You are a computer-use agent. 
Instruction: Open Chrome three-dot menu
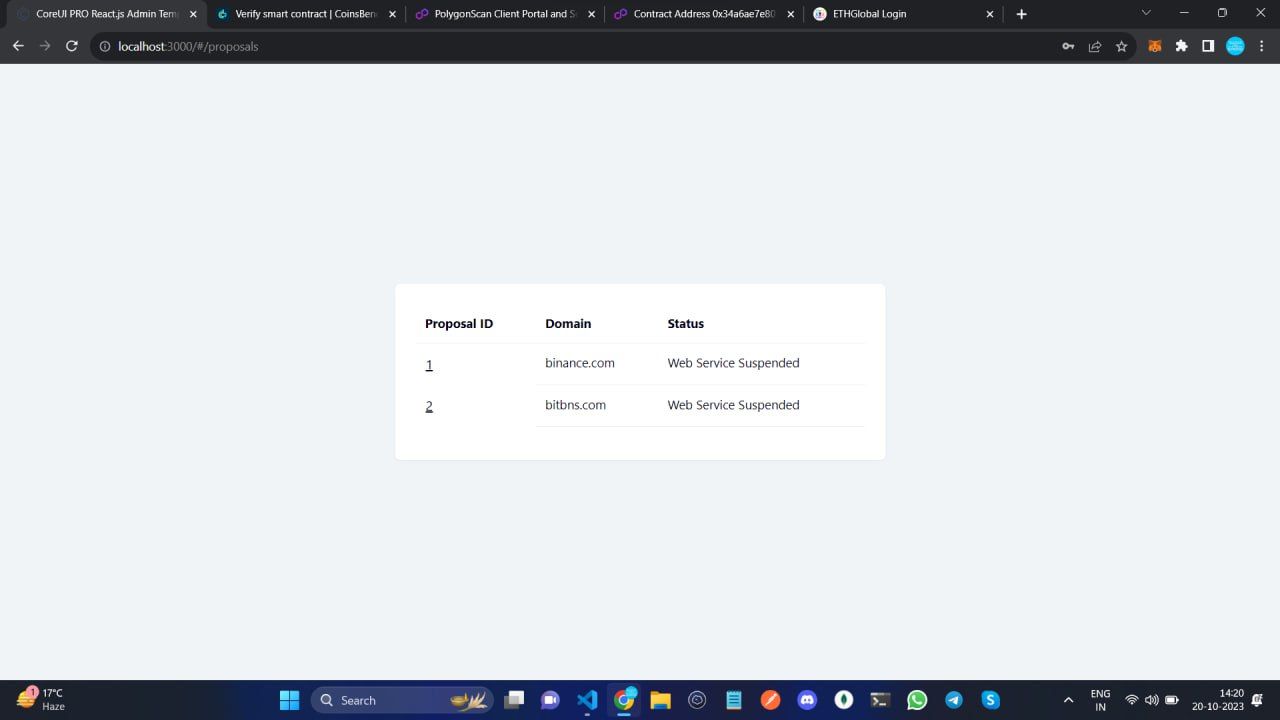pos(1262,46)
